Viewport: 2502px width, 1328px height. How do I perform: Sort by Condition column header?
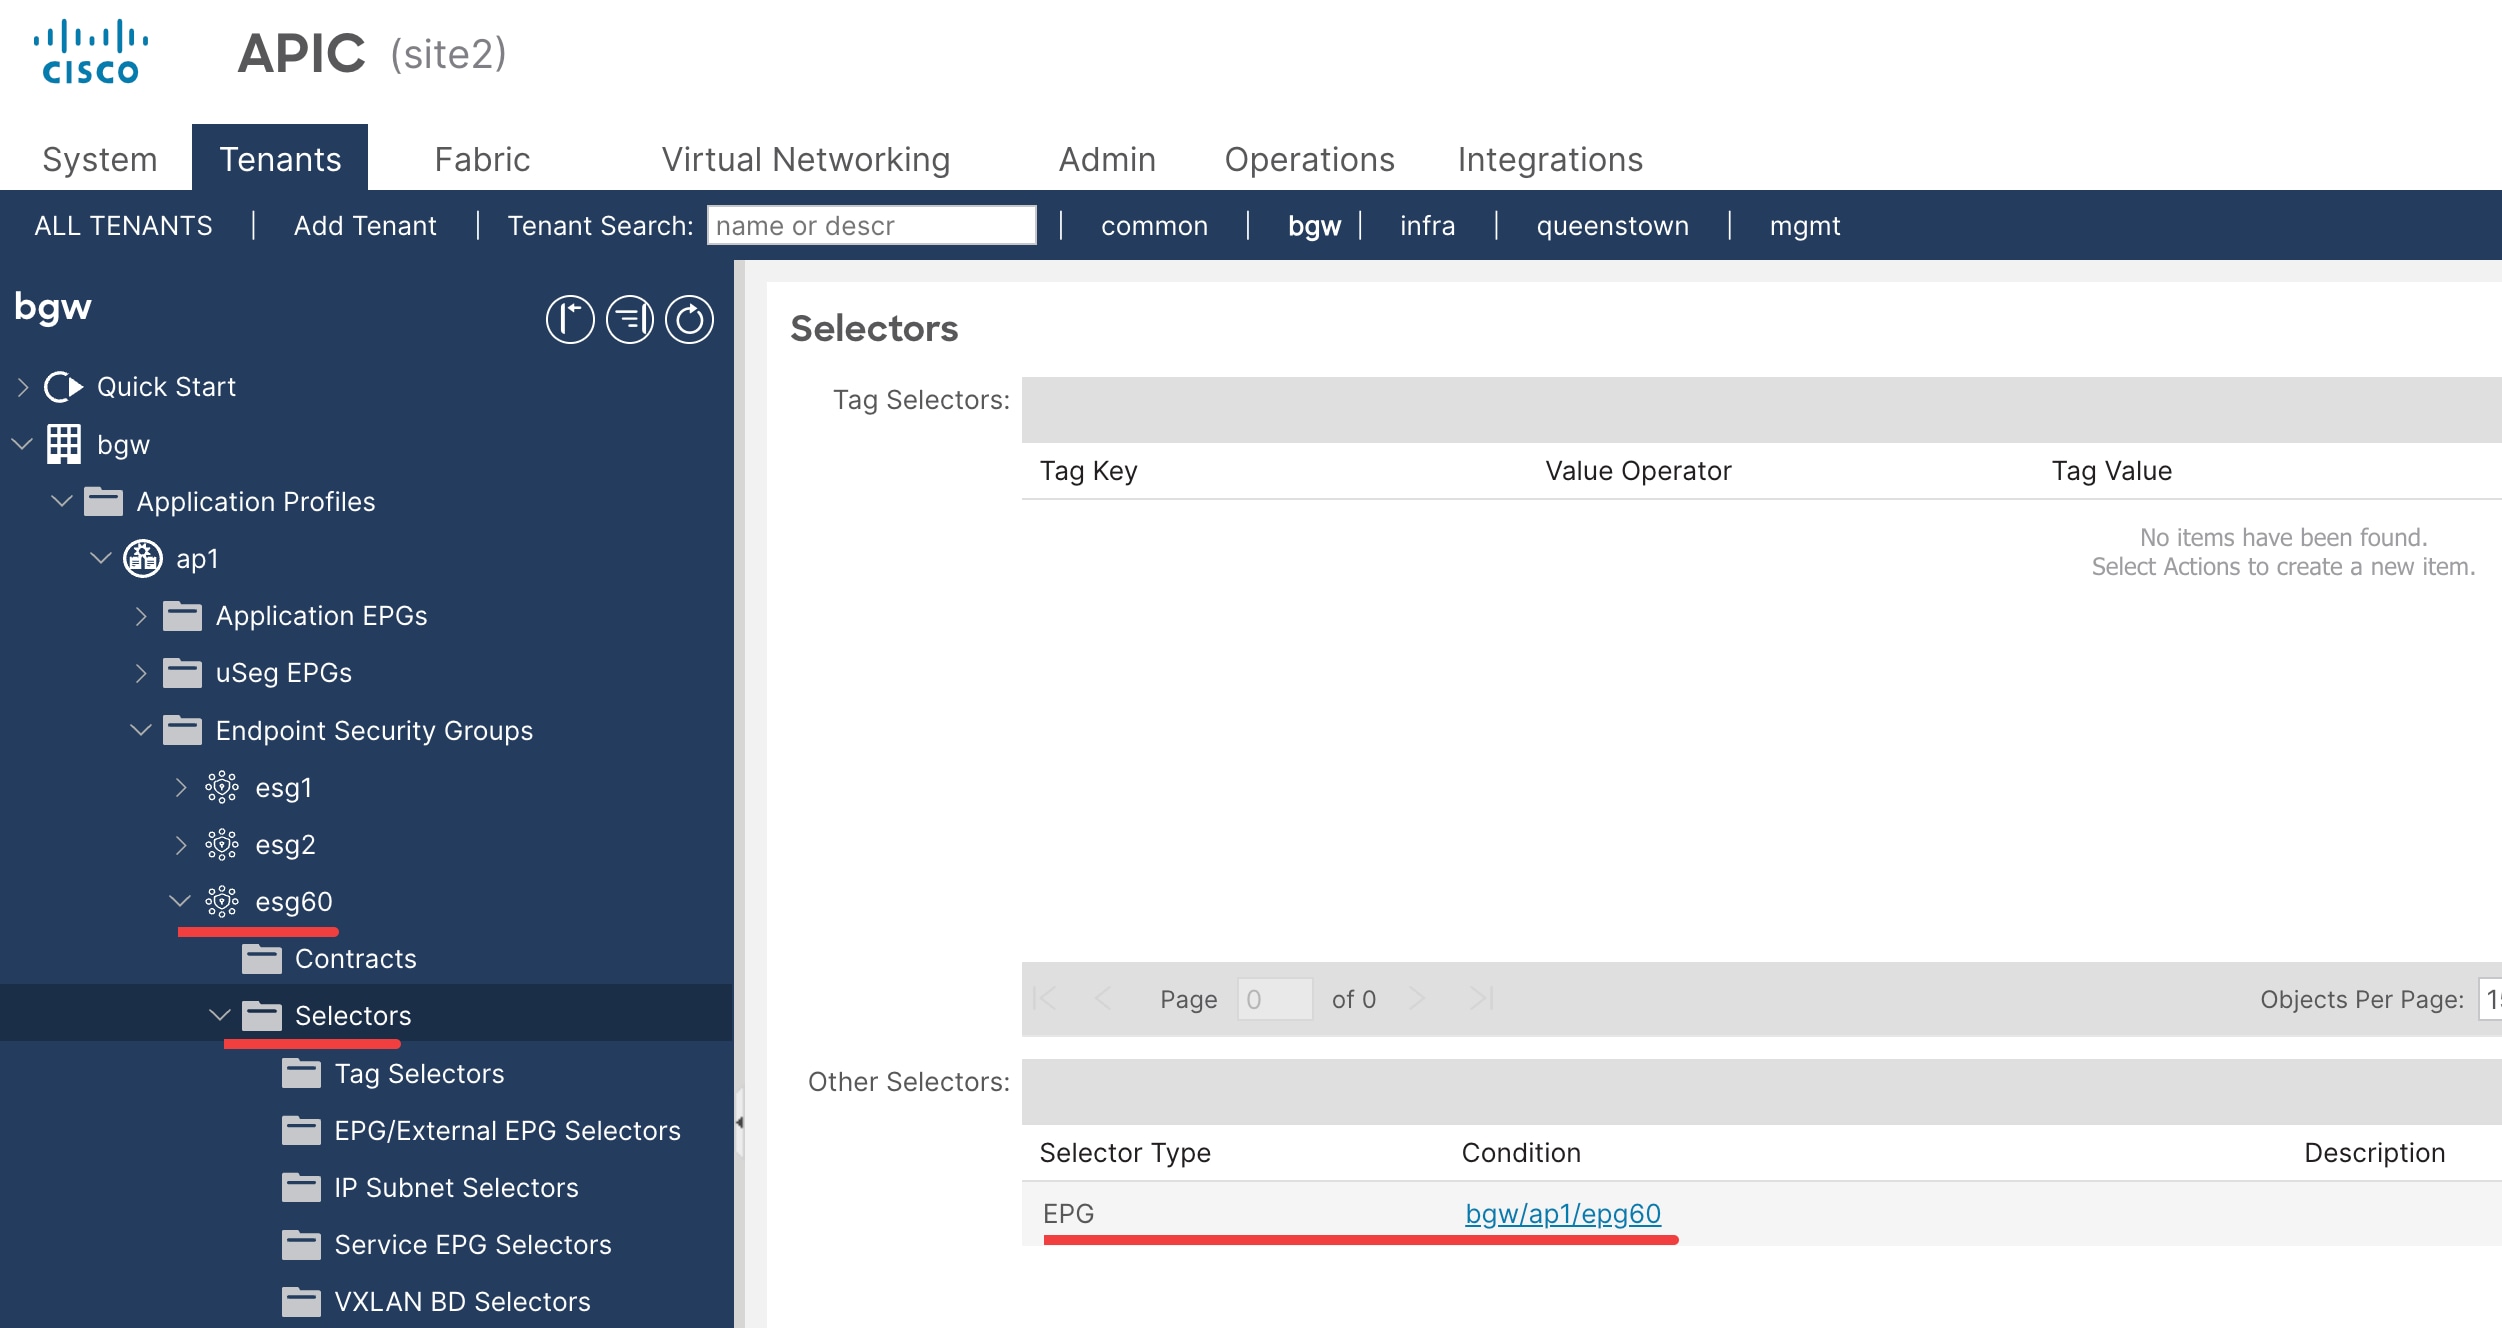coord(1521,1153)
